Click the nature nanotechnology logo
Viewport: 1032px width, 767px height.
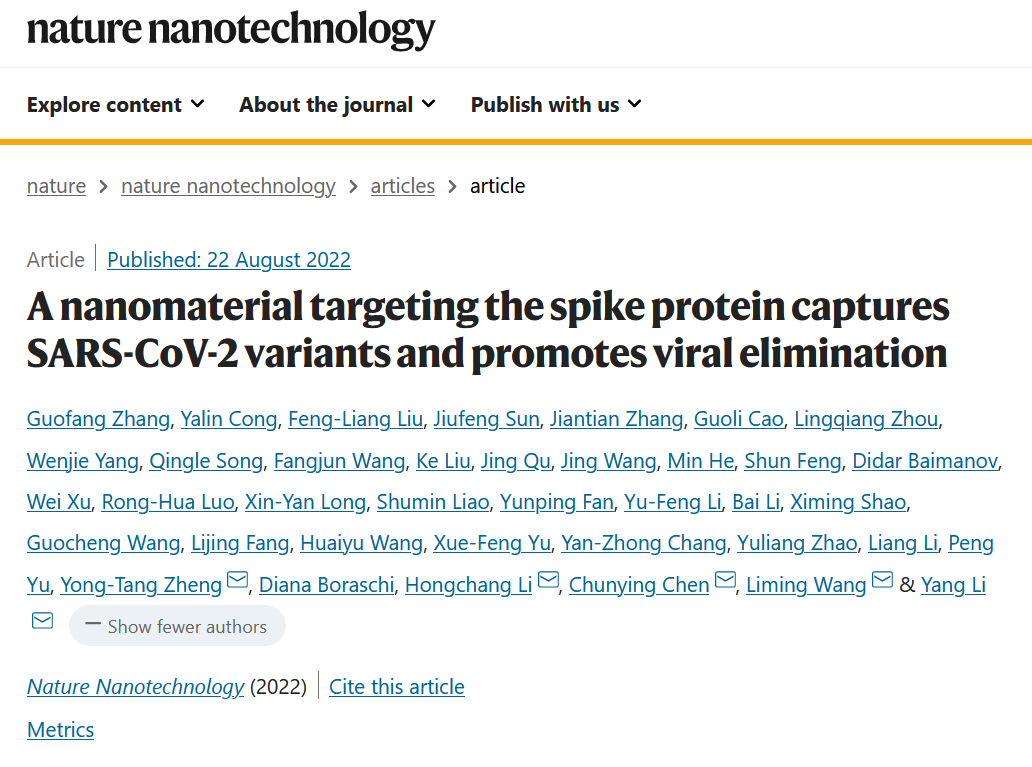tap(231, 30)
